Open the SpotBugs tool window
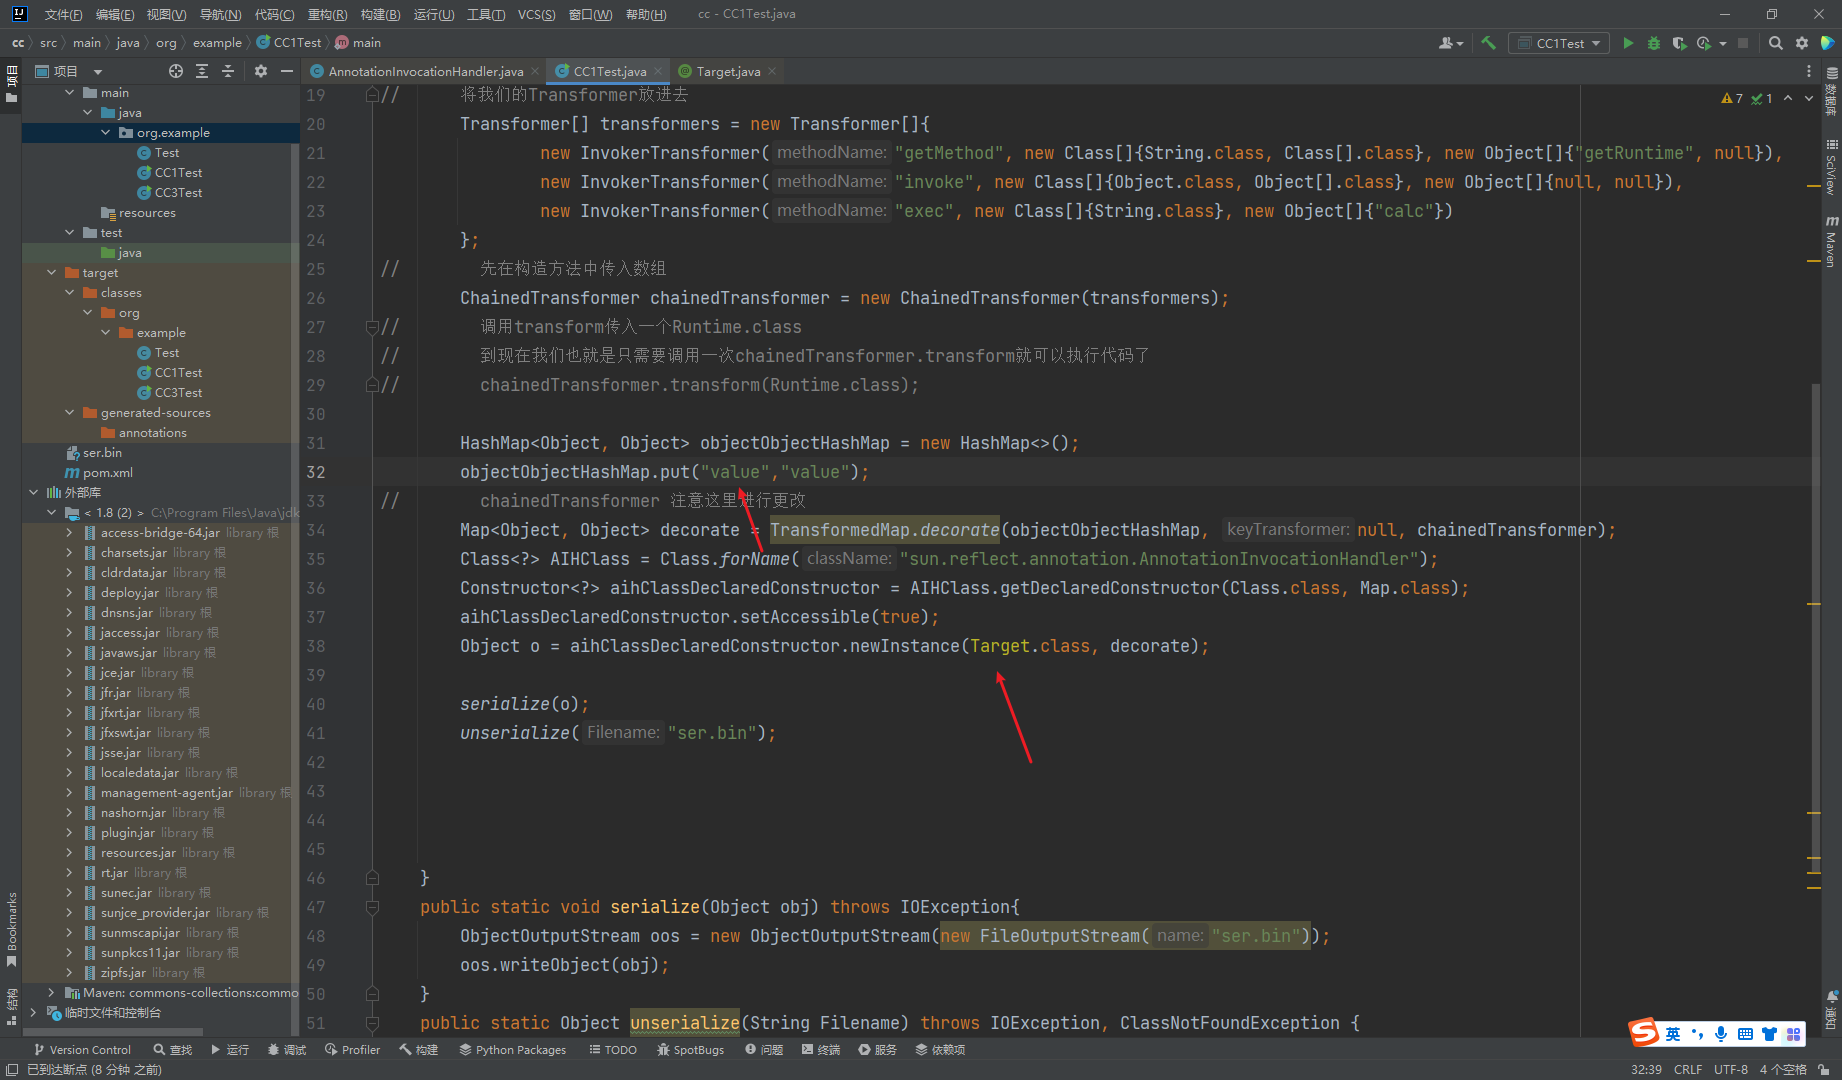Image resolution: width=1842 pixels, height=1080 pixels. click(x=690, y=1050)
